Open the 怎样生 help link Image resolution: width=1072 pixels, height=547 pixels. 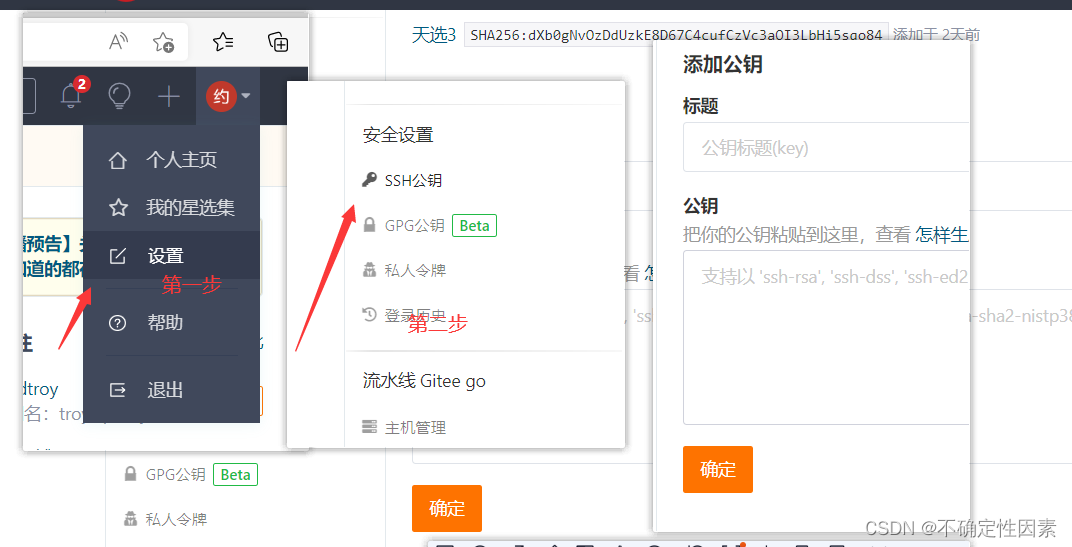pyautogui.click(x=942, y=235)
